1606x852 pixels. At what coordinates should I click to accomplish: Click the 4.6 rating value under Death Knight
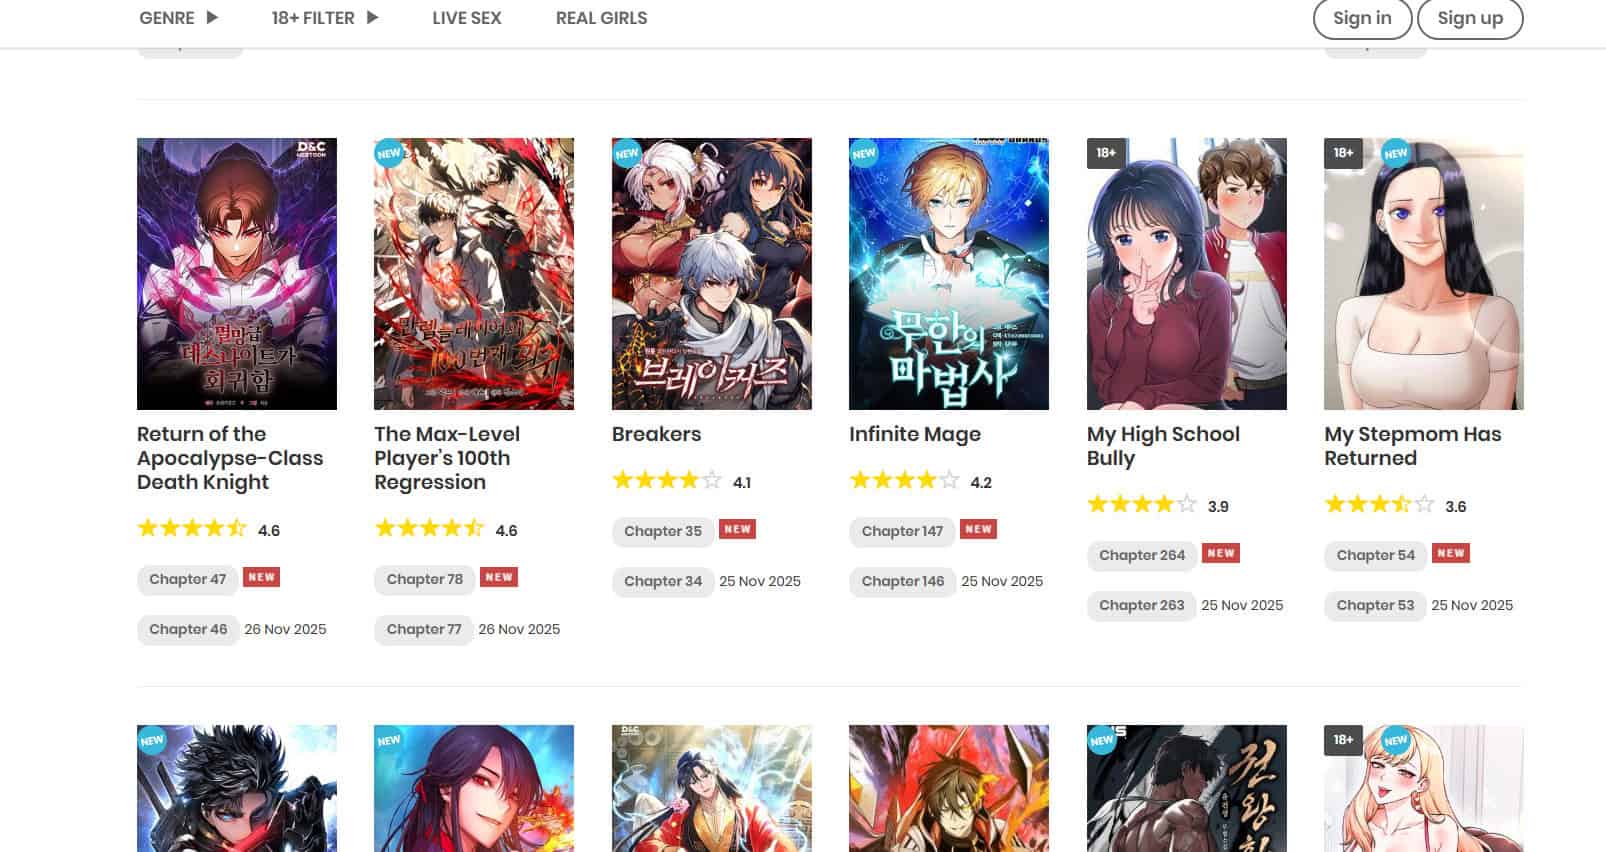point(269,531)
